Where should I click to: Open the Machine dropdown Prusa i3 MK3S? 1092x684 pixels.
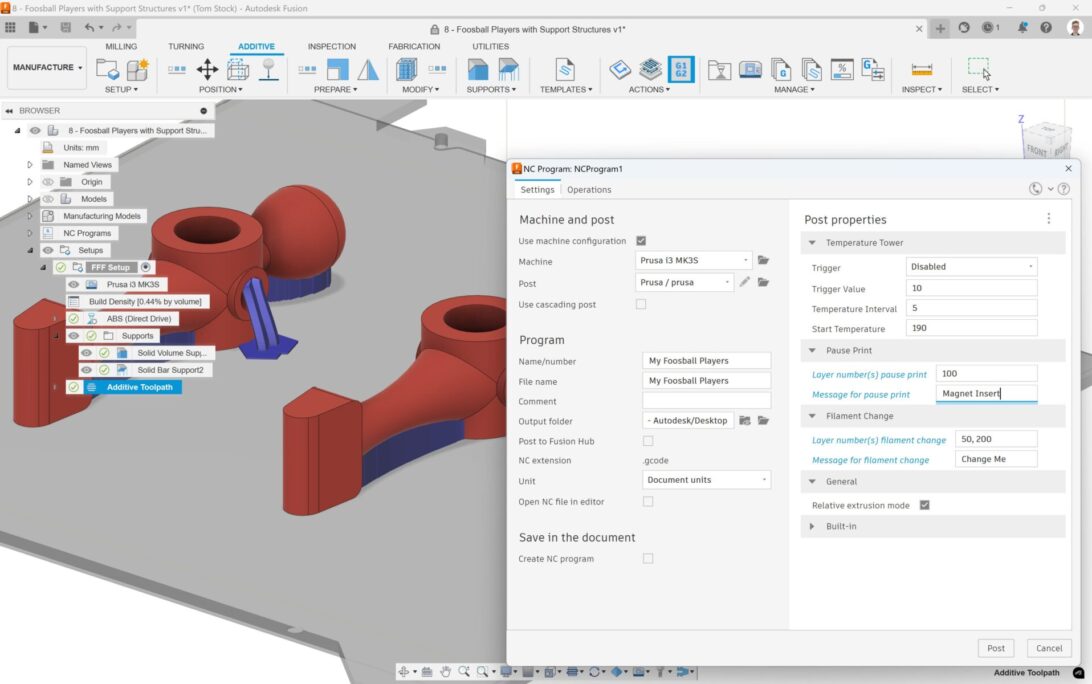tap(693, 261)
